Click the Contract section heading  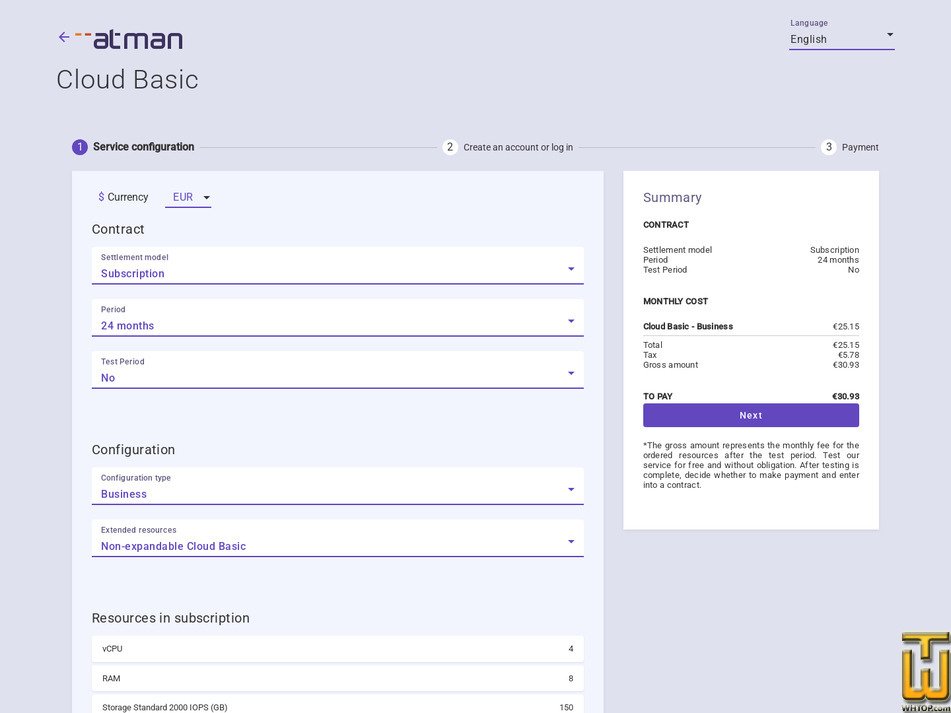[x=118, y=229]
